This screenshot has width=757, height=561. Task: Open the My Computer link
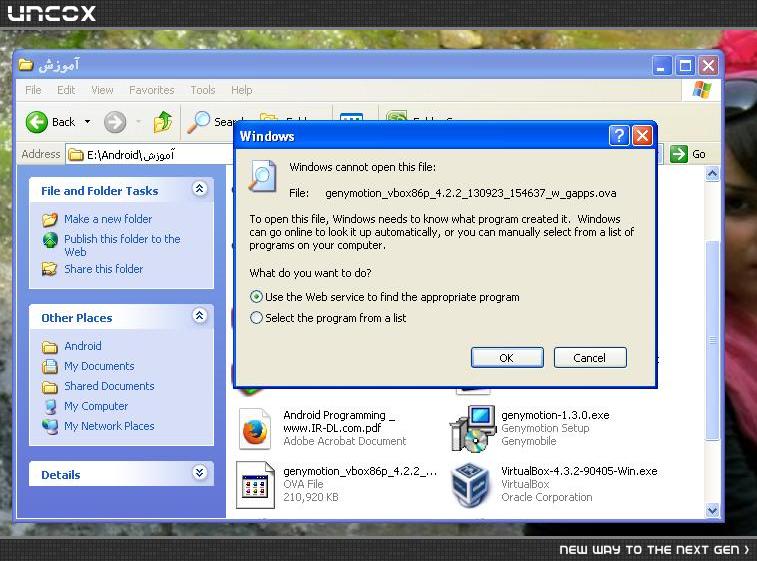pos(96,407)
